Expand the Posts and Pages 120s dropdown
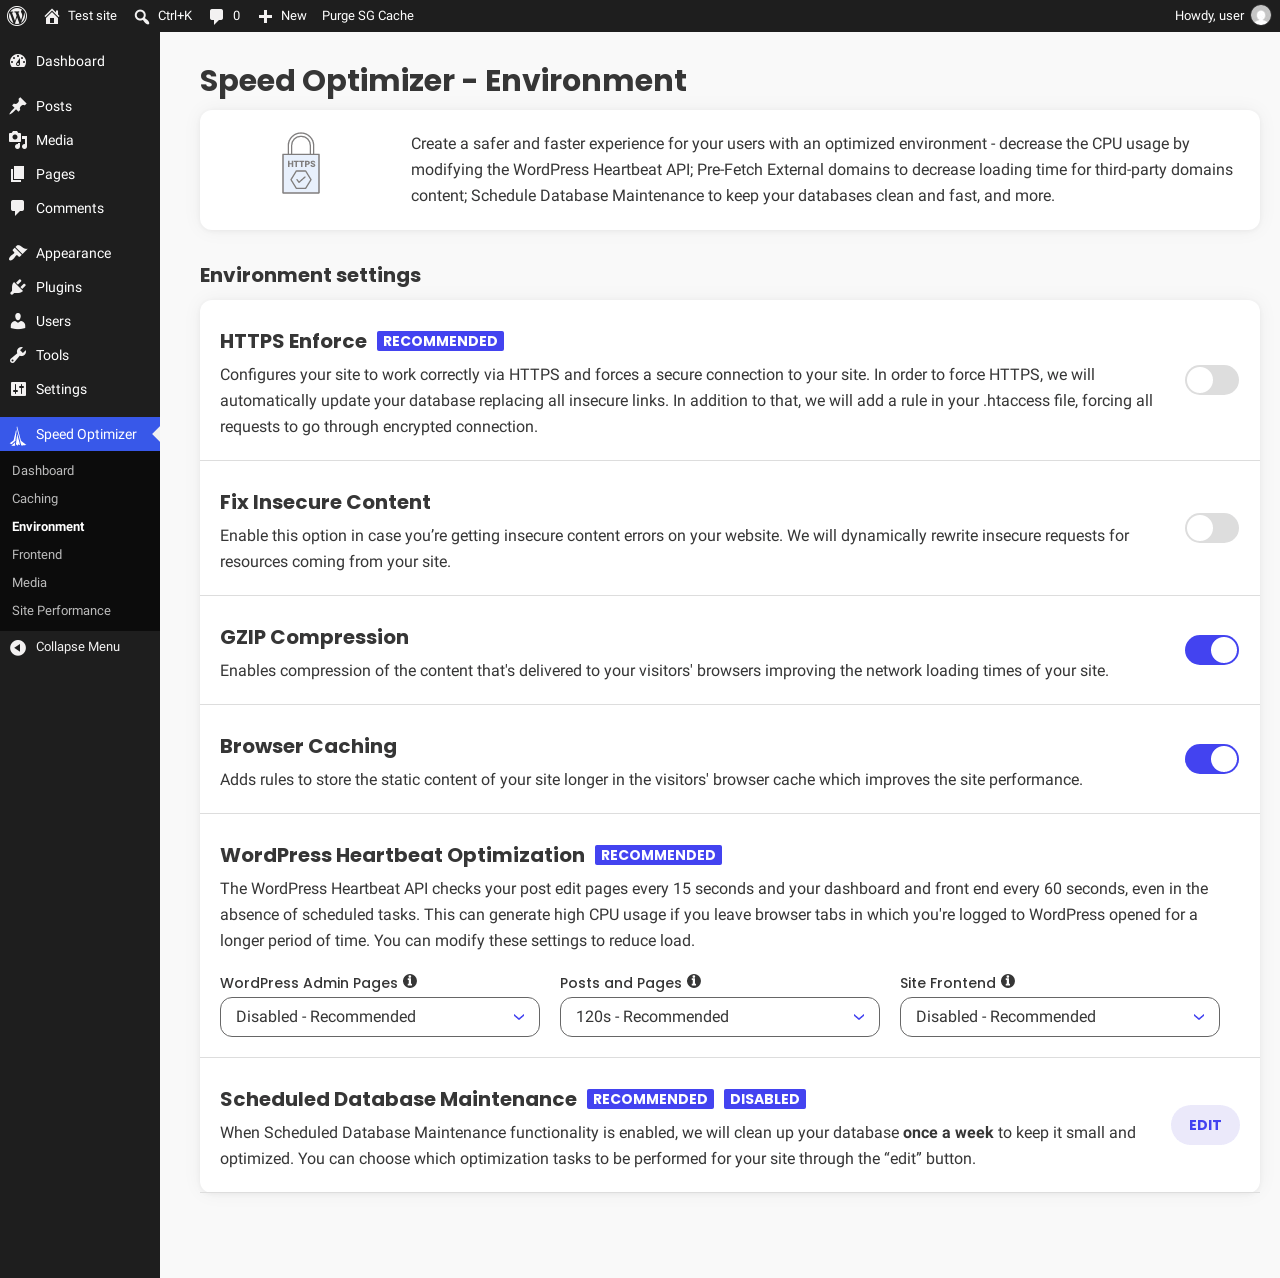The image size is (1280, 1278). coord(720,1017)
